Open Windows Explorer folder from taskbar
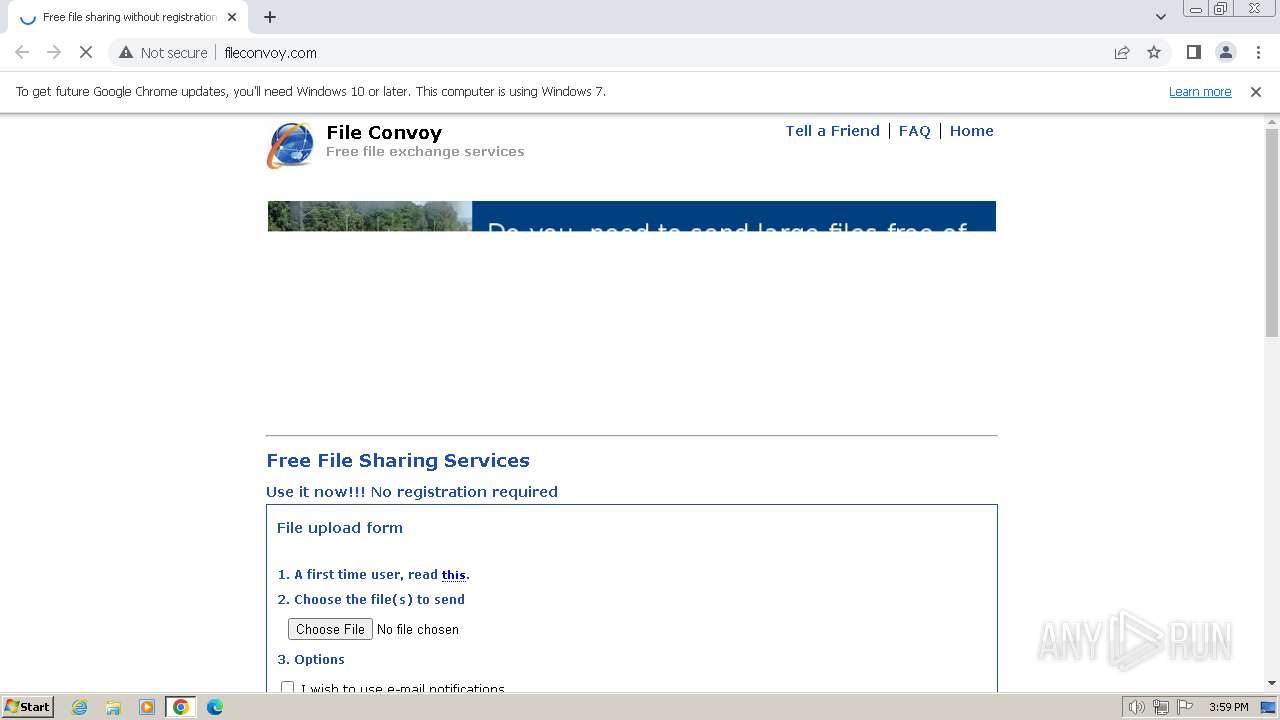The height and width of the screenshot is (720, 1280). tap(113, 707)
